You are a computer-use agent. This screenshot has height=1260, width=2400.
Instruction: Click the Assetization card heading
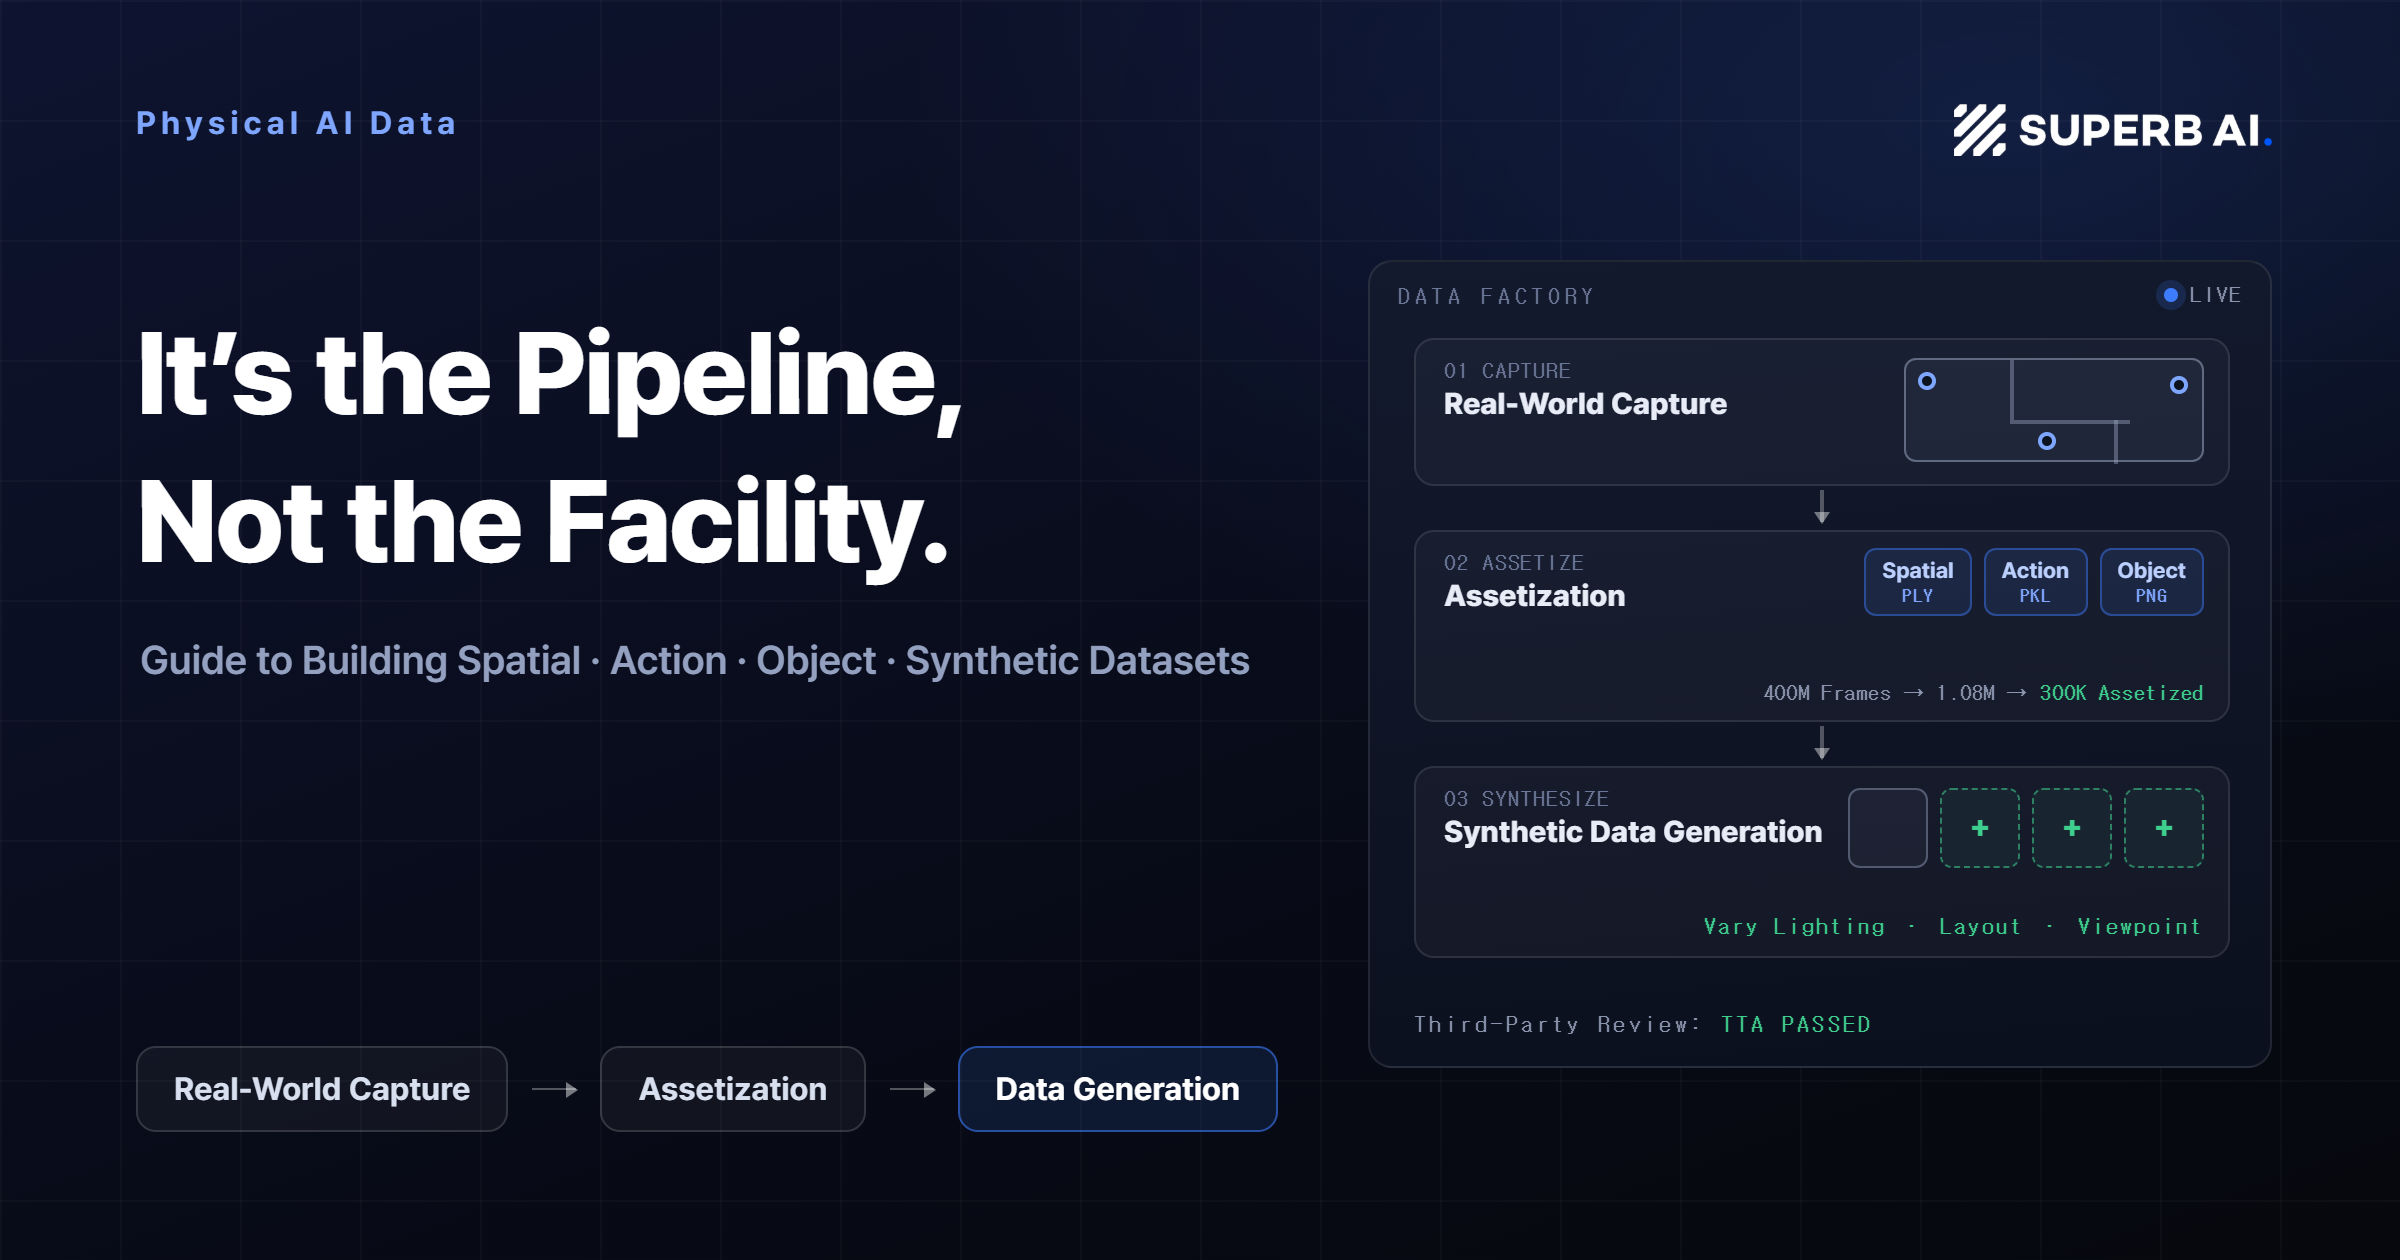click(x=1535, y=596)
